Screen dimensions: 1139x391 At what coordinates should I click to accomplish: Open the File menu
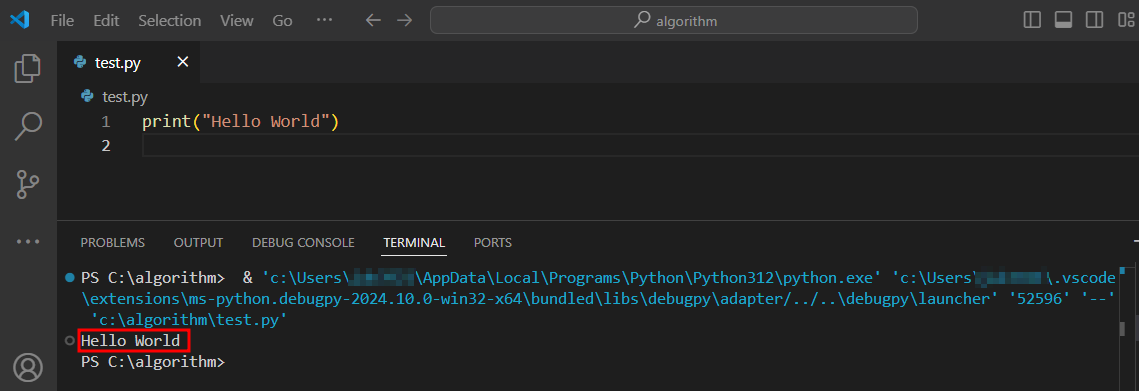[x=62, y=20]
